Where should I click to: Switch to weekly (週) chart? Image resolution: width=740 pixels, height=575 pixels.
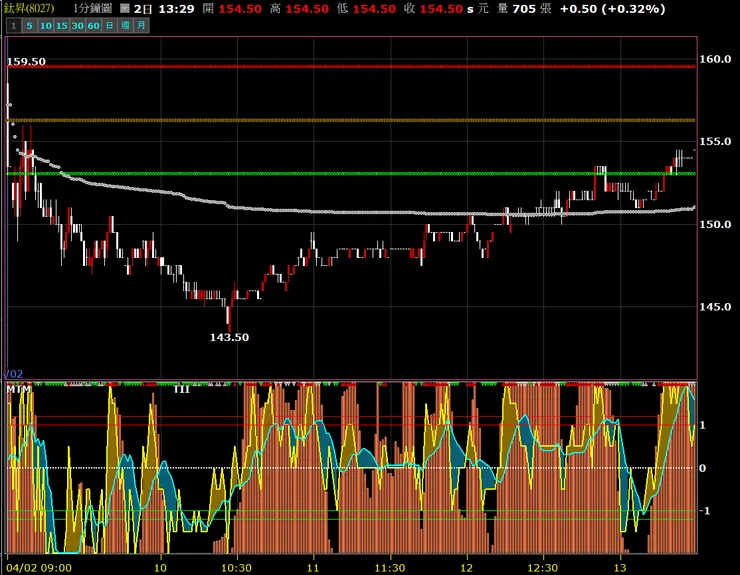tap(126, 25)
